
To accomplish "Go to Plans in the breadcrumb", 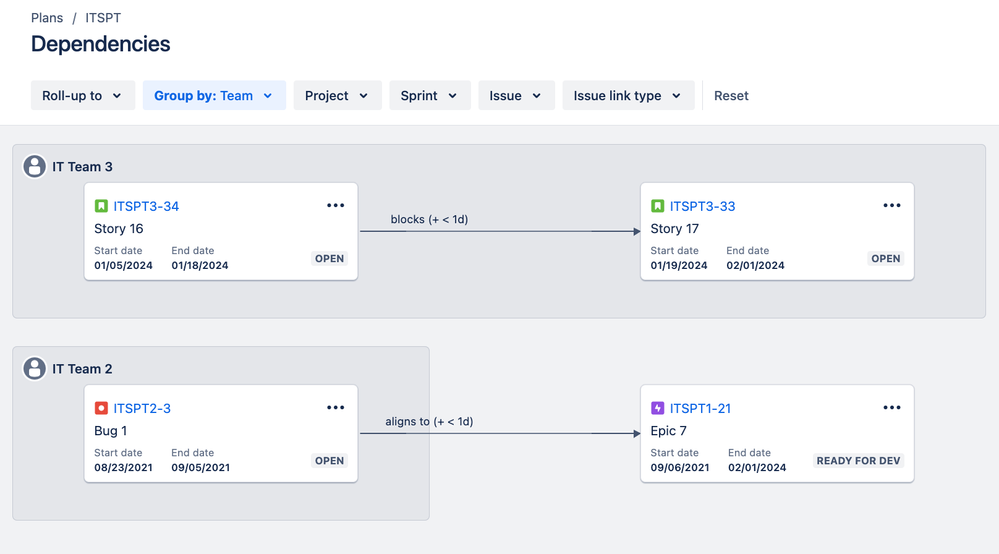I will tap(47, 18).
